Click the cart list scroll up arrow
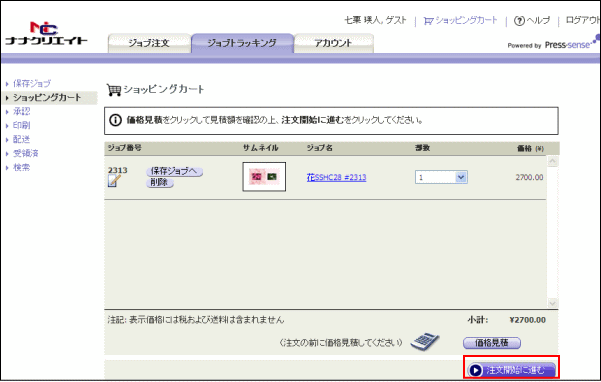The height and width of the screenshot is (382, 601). point(552,161)
